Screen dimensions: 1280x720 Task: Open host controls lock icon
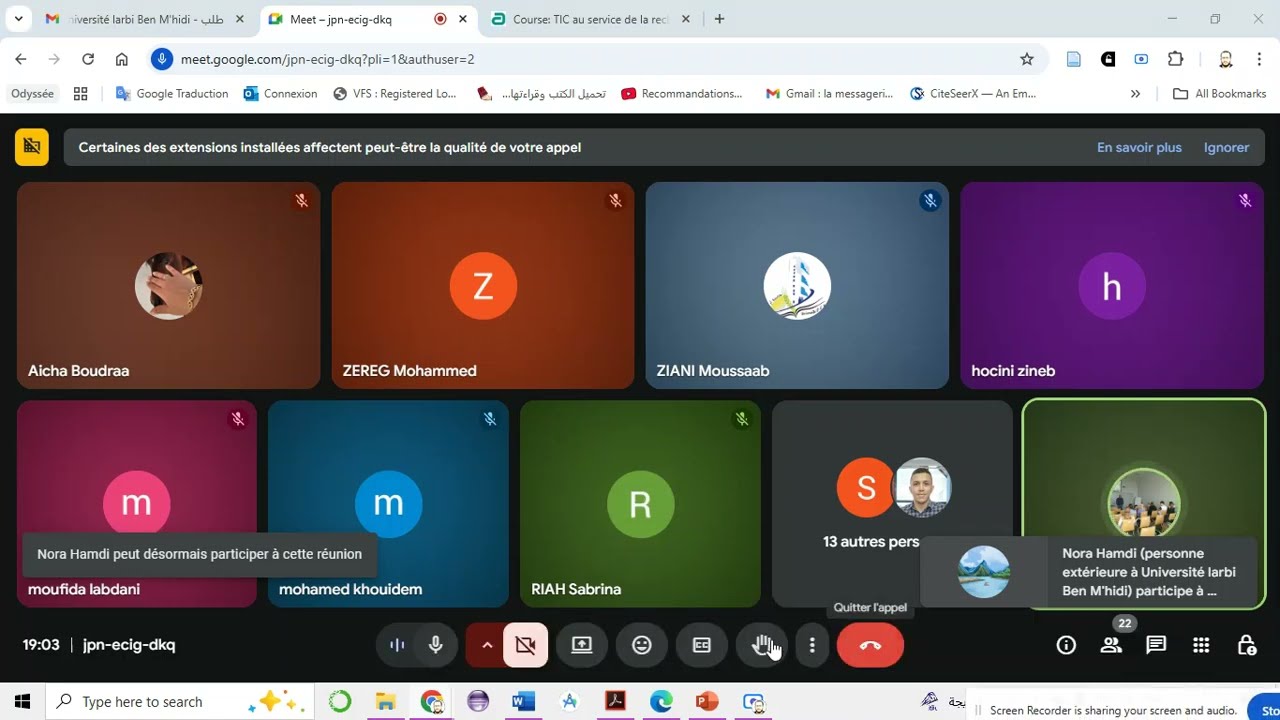point(1246,645)
